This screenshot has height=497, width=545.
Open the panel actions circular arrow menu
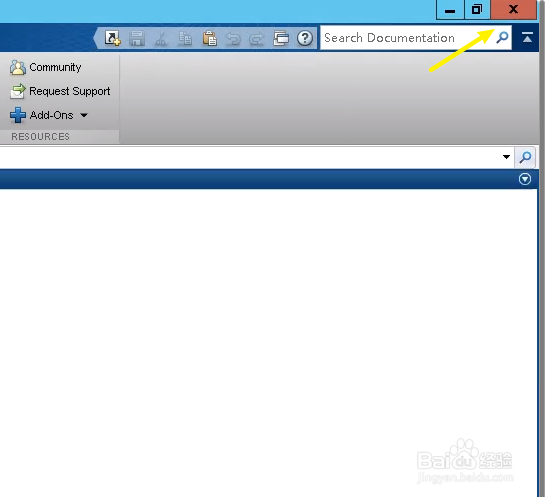[x=524, y=179]
